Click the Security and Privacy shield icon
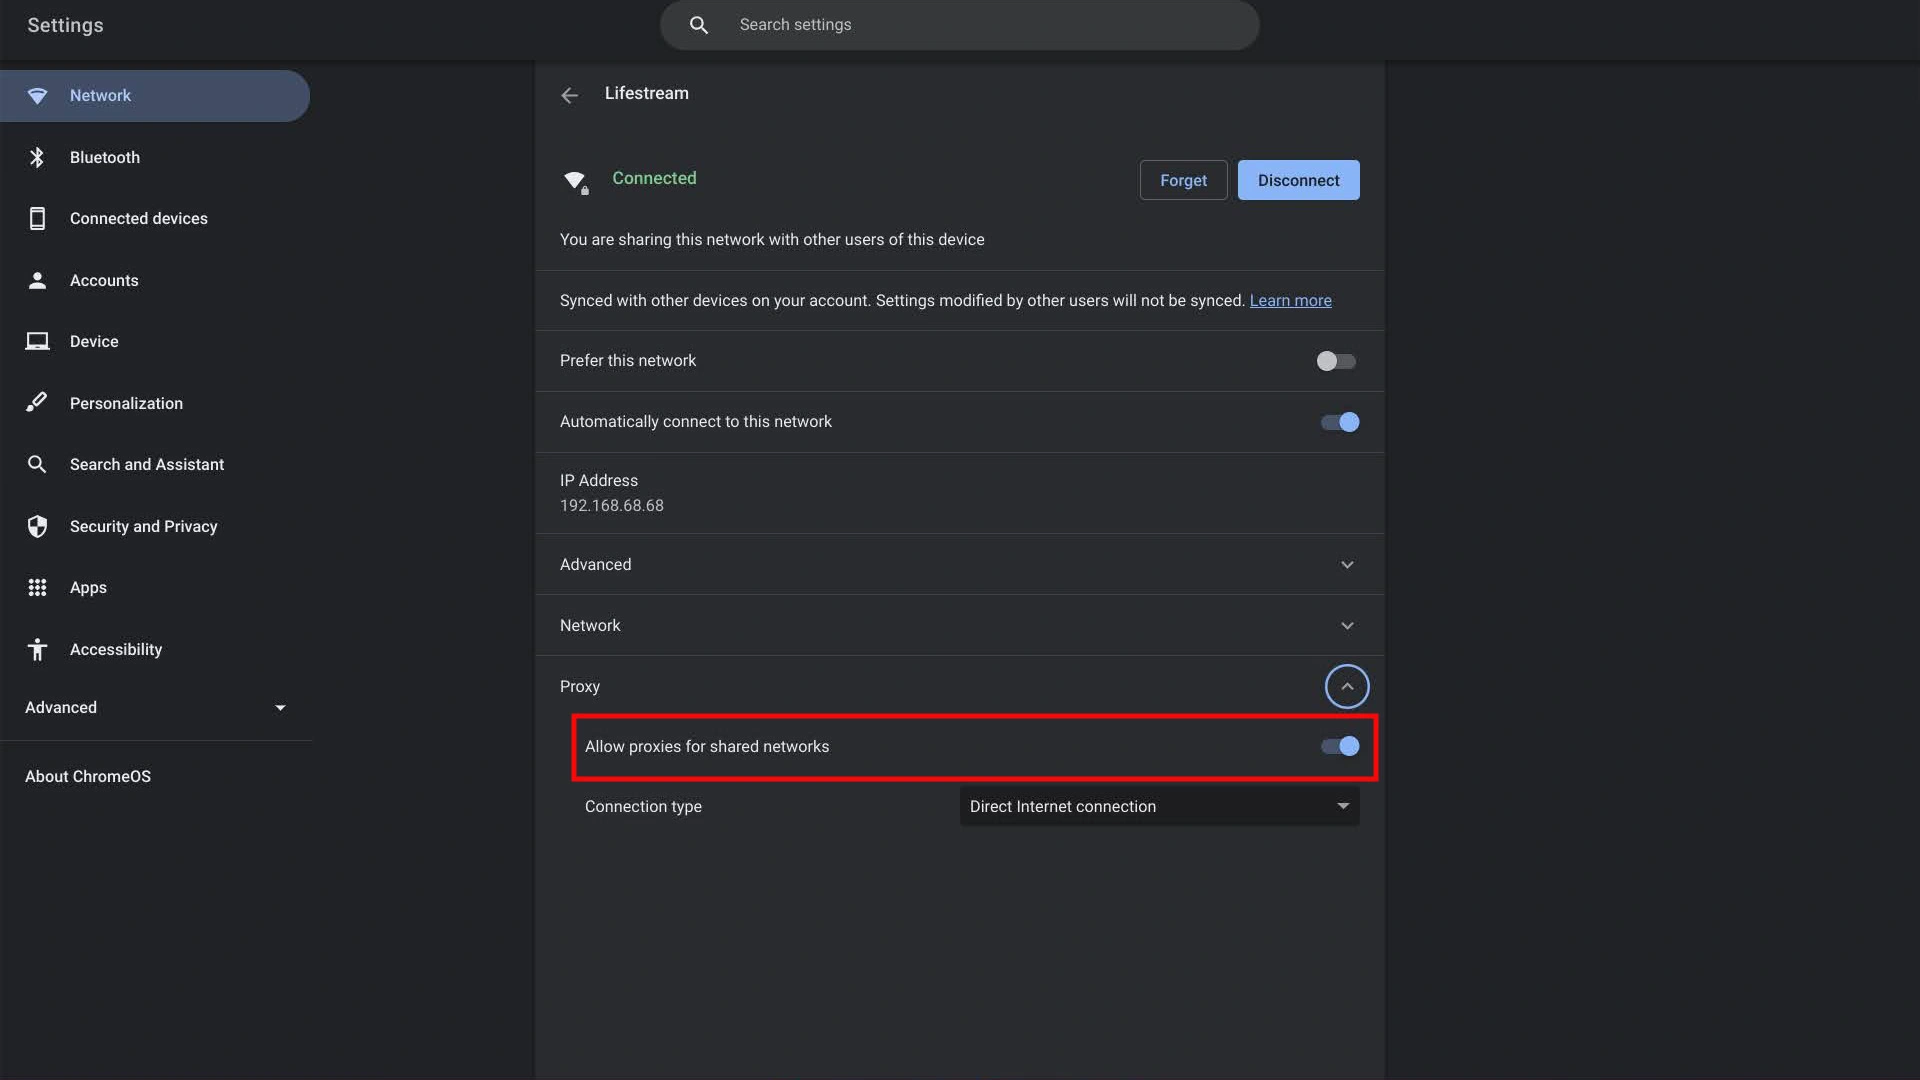1920x1080 pixels. [x=37, y=526]
